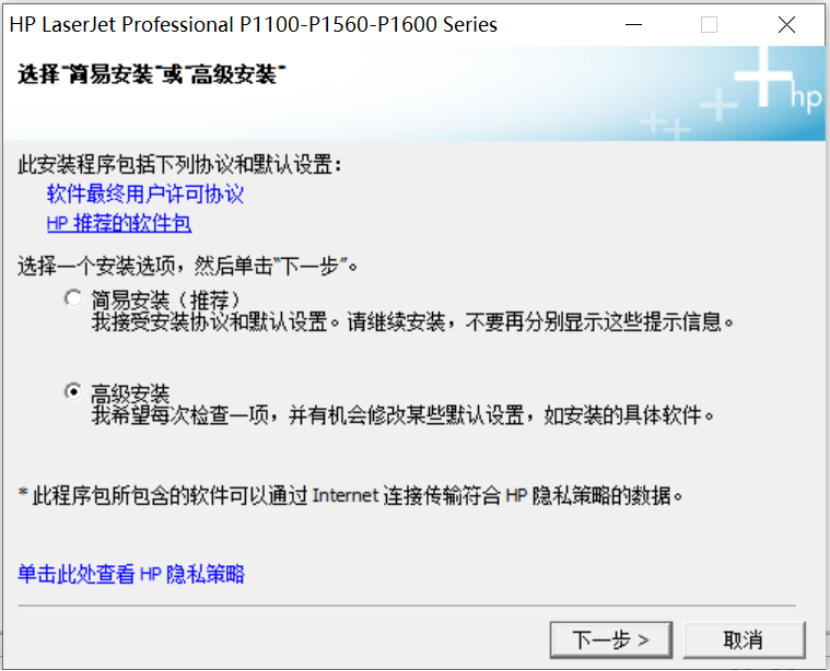Click the maximize window icon
This screenshot has width=830, height=671.
(x=709, y=24)
